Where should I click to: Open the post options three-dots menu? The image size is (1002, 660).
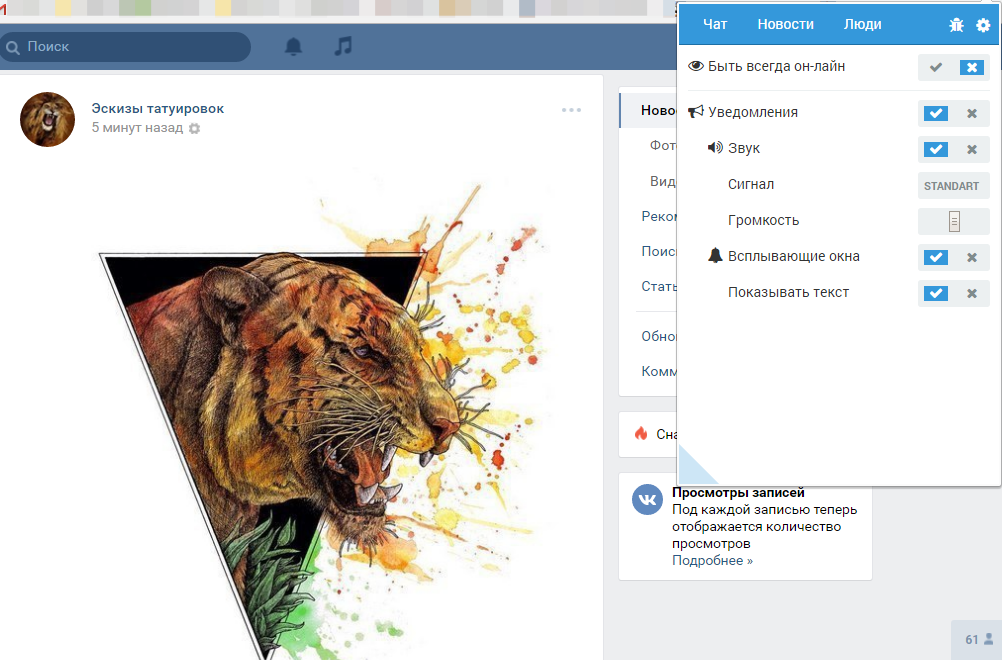point(571,110)
